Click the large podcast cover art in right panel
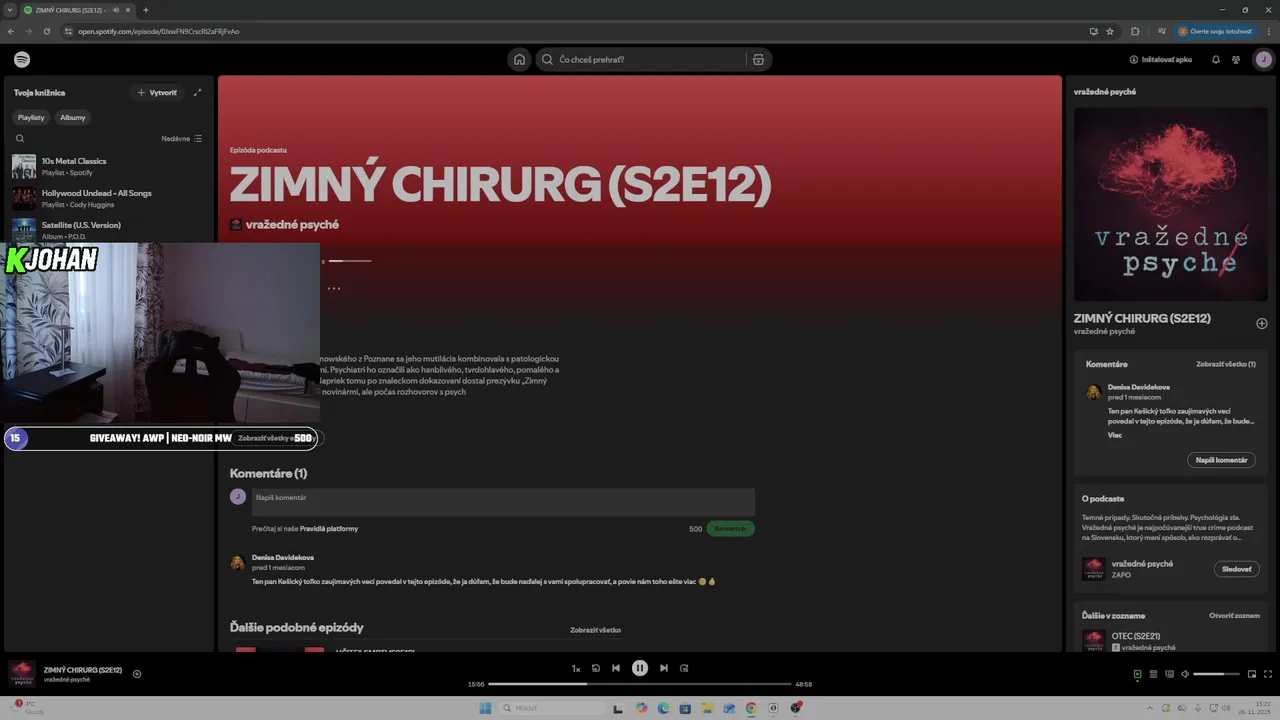Screen dimensions: 1280x720 point(1170,204)
